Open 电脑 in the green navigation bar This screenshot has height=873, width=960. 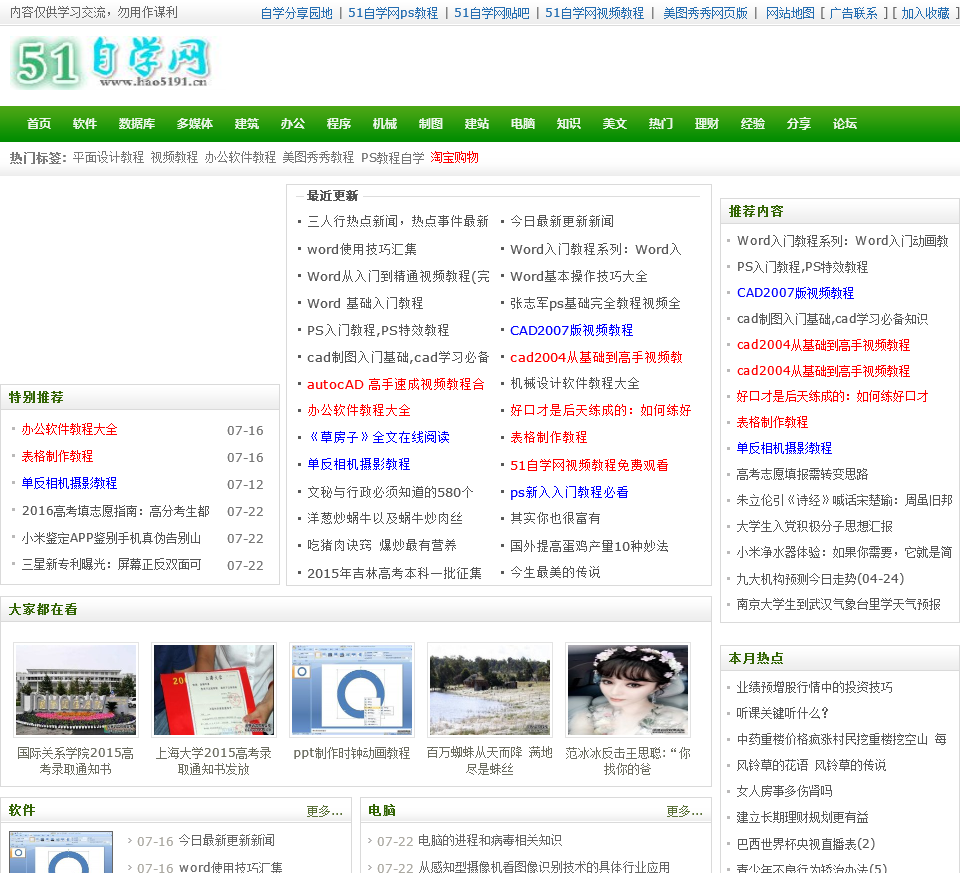coord(523,124)
